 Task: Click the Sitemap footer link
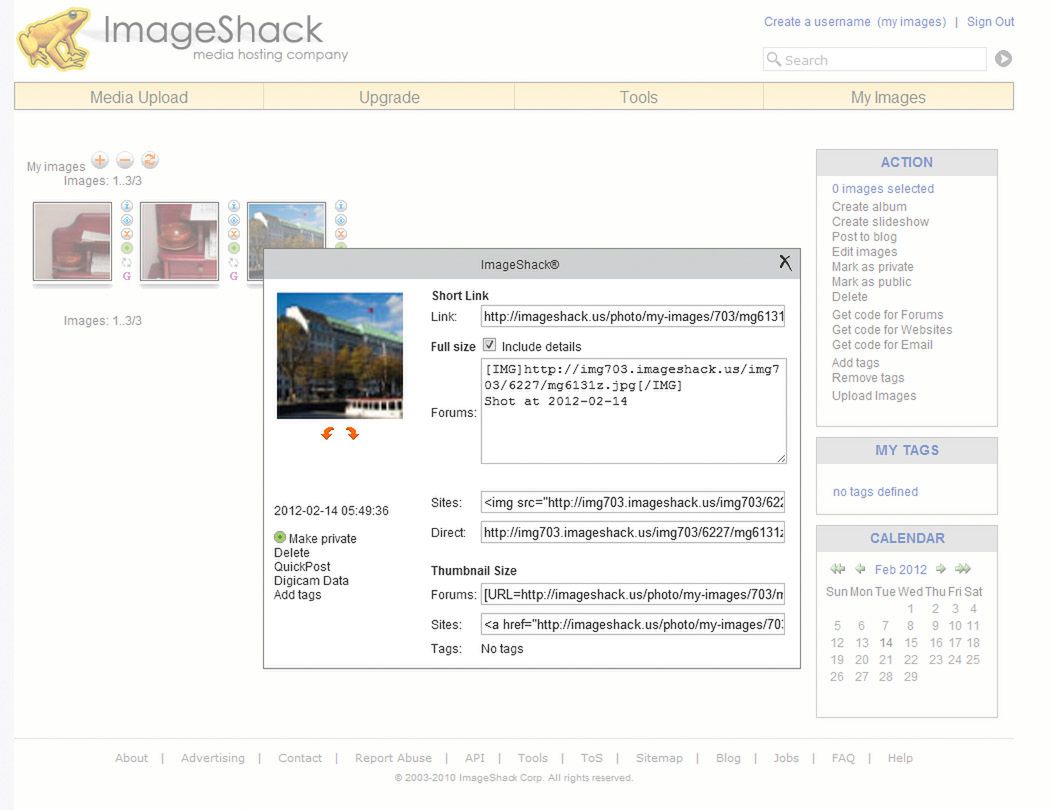coord(659,758)
